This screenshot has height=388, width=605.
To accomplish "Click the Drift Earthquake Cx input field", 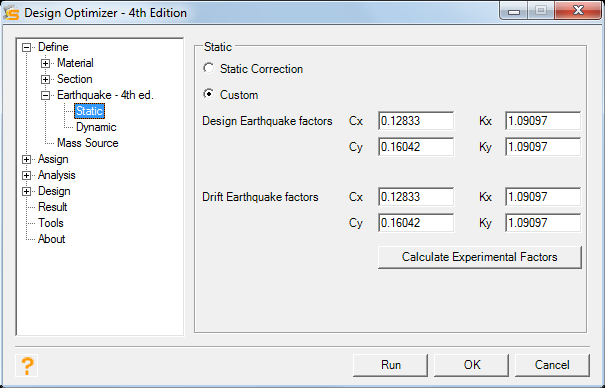I will pos(416,197).
